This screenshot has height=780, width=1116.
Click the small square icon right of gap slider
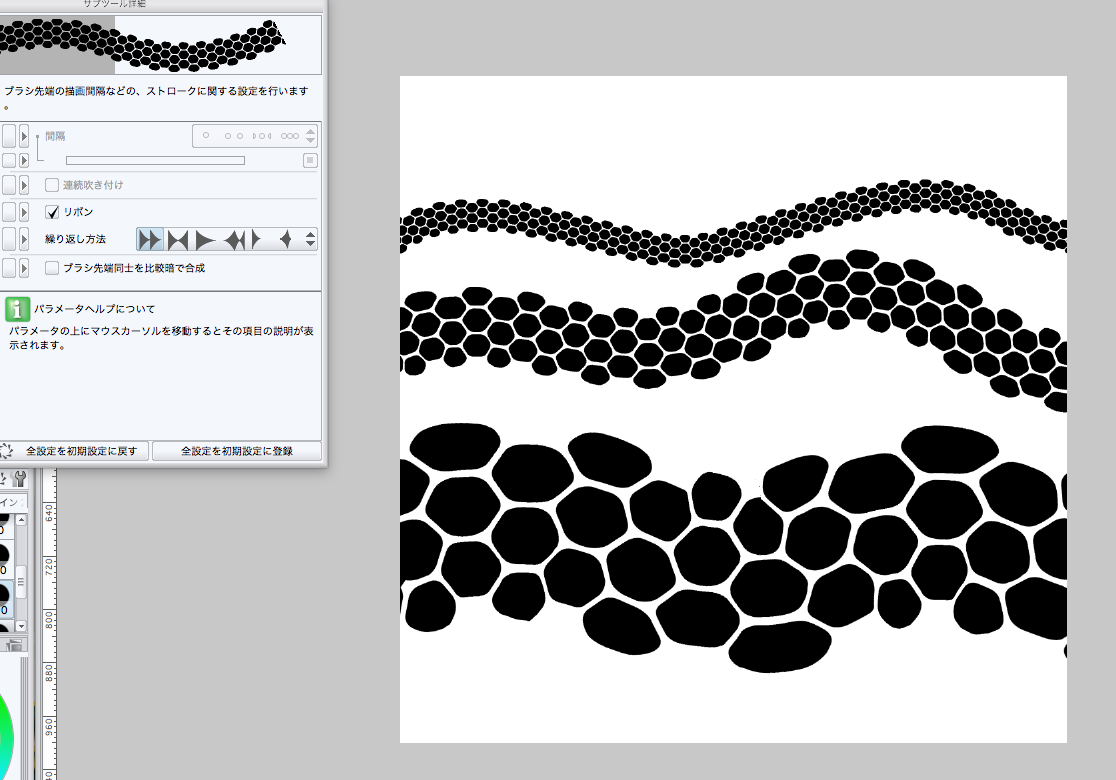(x=310, y=160)
